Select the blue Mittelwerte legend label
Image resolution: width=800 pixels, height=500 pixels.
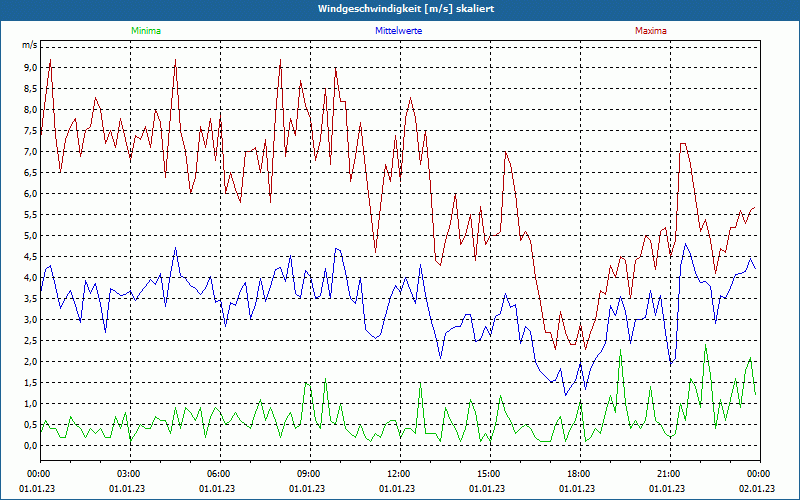click(398, 31)
